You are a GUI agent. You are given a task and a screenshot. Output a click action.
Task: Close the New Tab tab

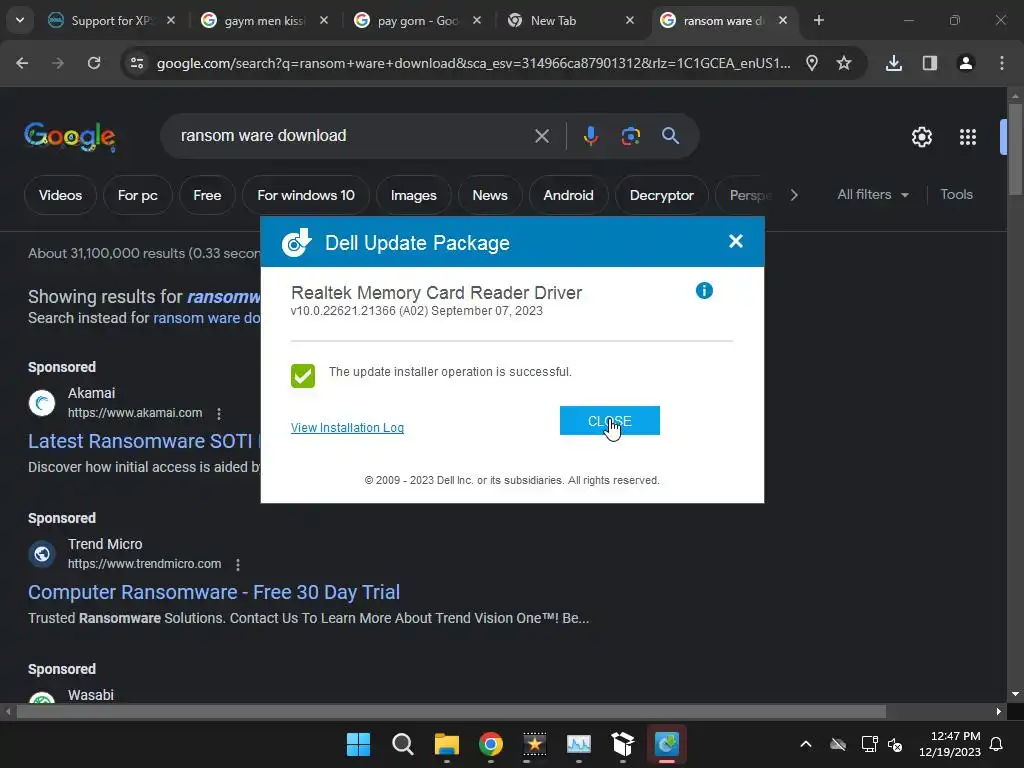coord(630,20)
